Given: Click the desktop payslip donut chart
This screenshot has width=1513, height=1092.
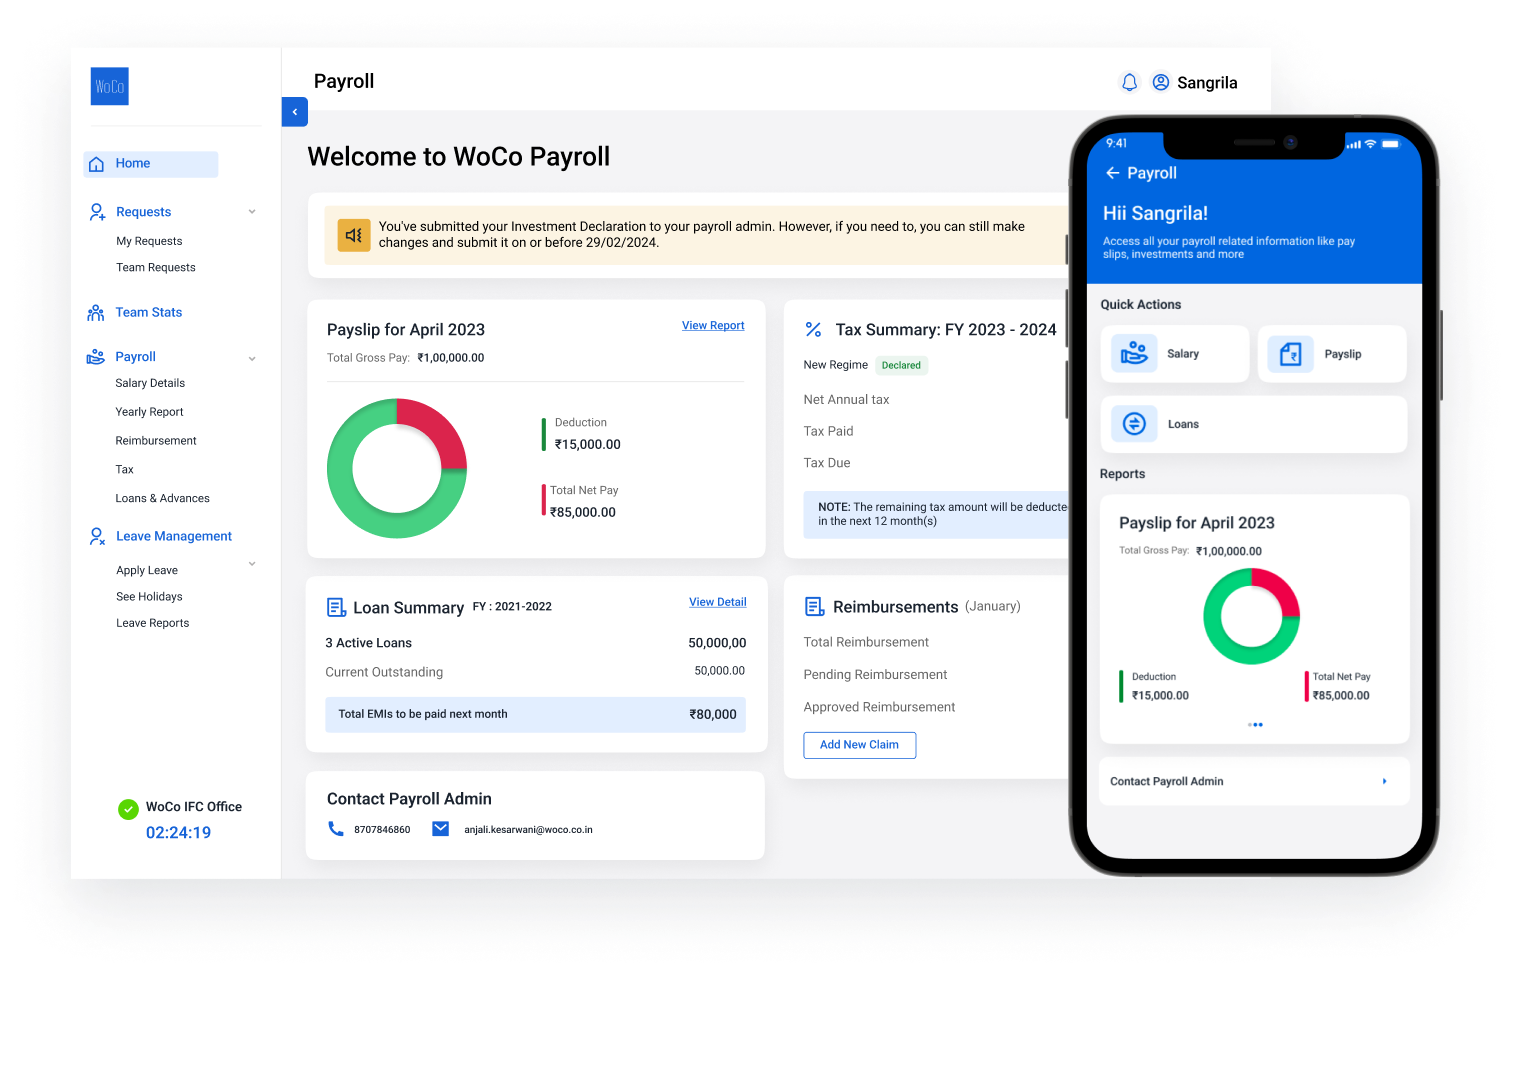Looking at the screenshot, I should (x=397, y=468).
